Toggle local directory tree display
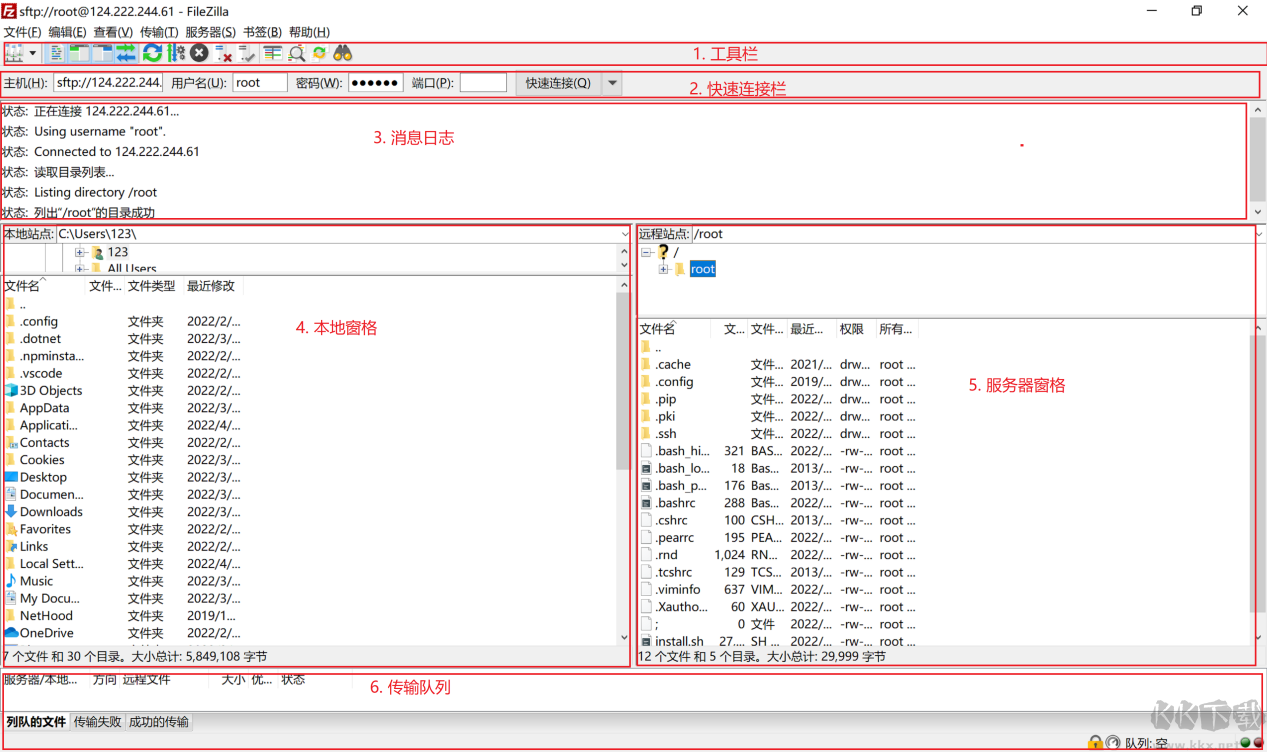Image resolution: width=1267 pixels, height=752 pixels. point(79,53)
